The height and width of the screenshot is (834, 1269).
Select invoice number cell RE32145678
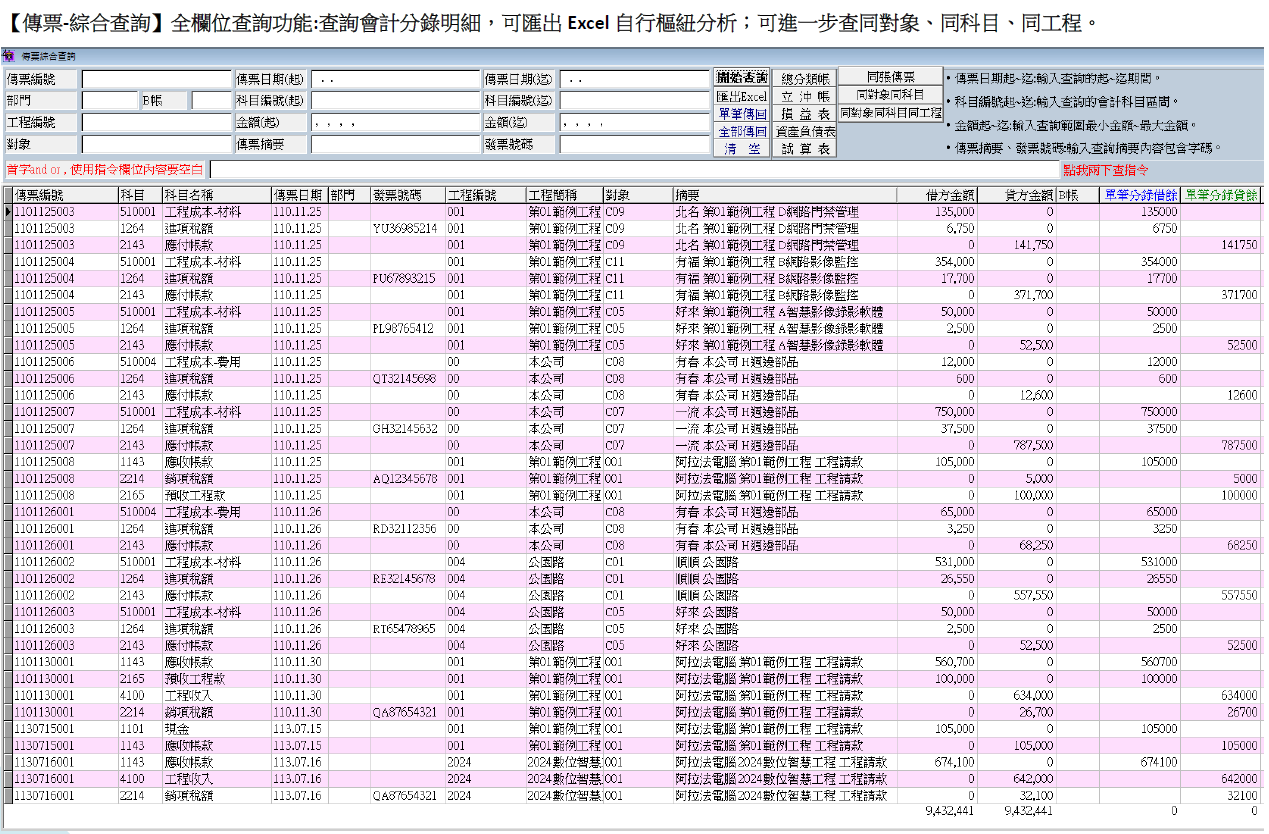click(x=408, y=579)
